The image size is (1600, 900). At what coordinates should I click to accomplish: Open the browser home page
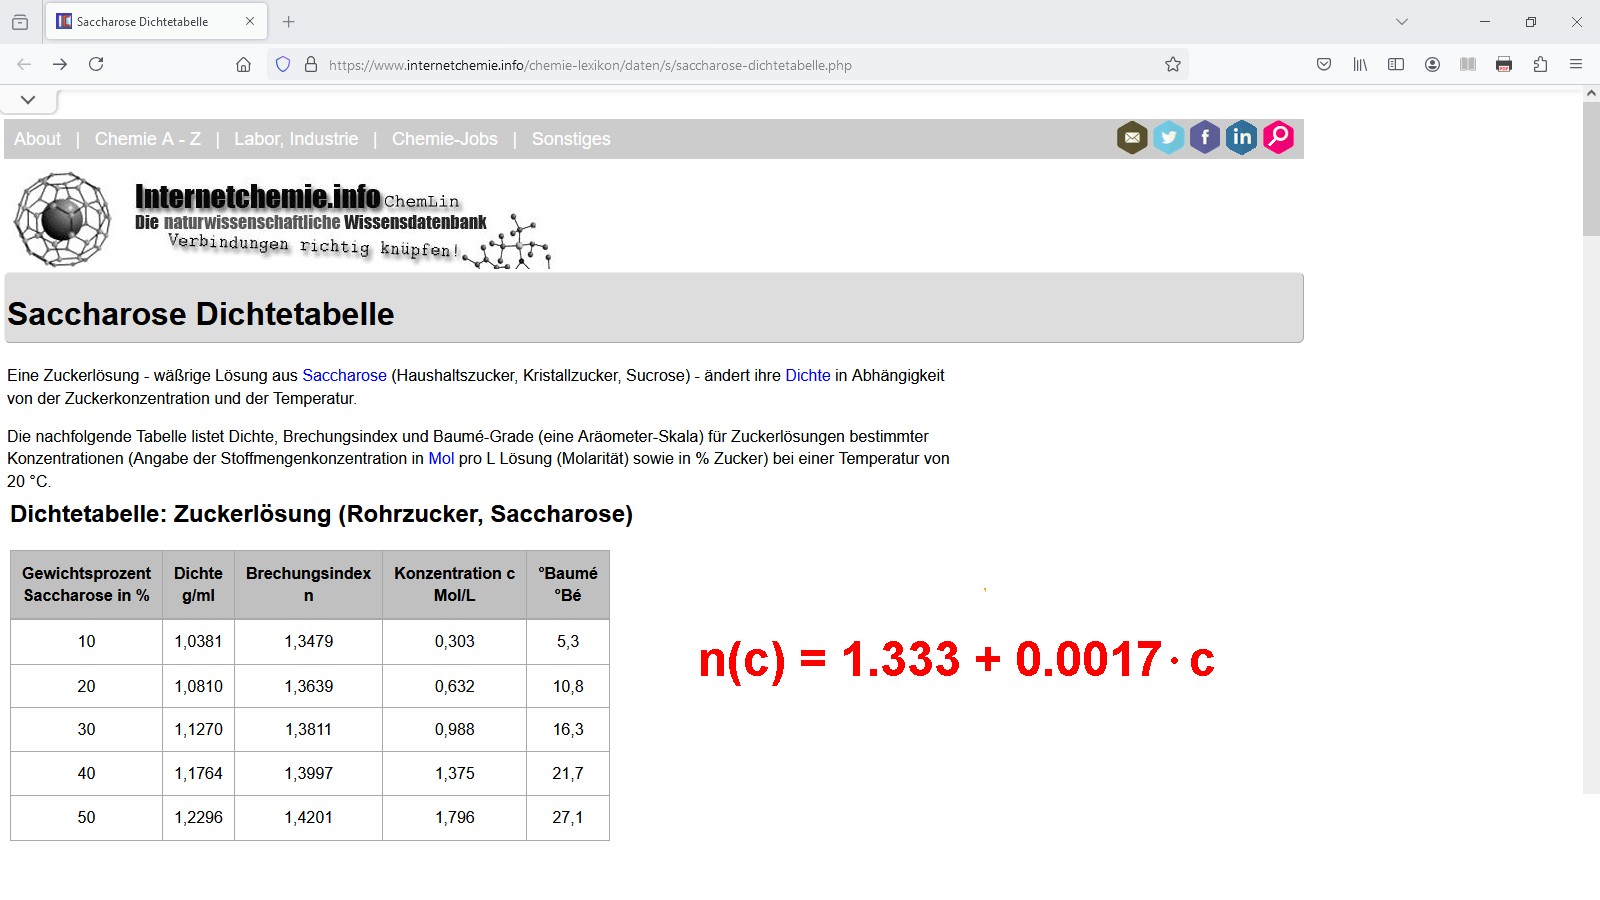pyautogui.click(x=243, y=64)
